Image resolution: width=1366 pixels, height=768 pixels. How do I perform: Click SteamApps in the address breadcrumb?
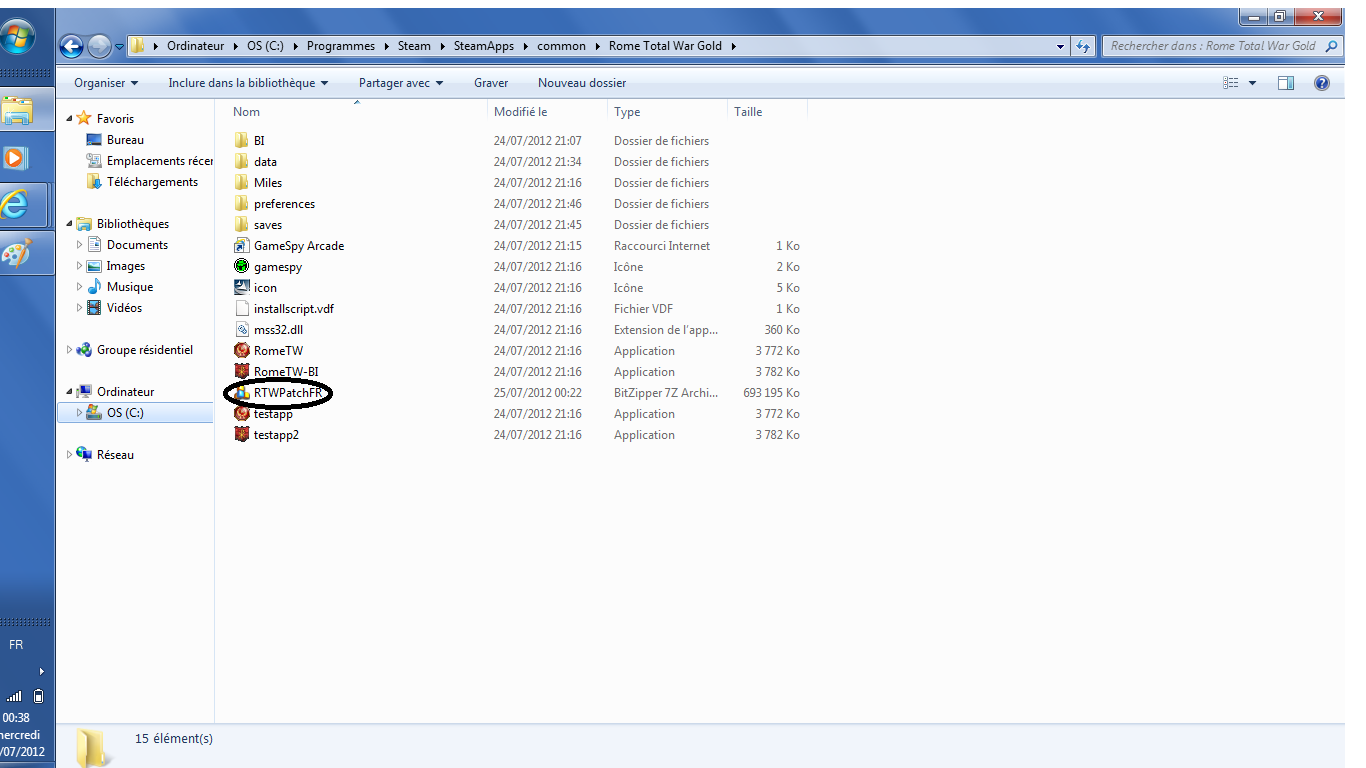482,46
